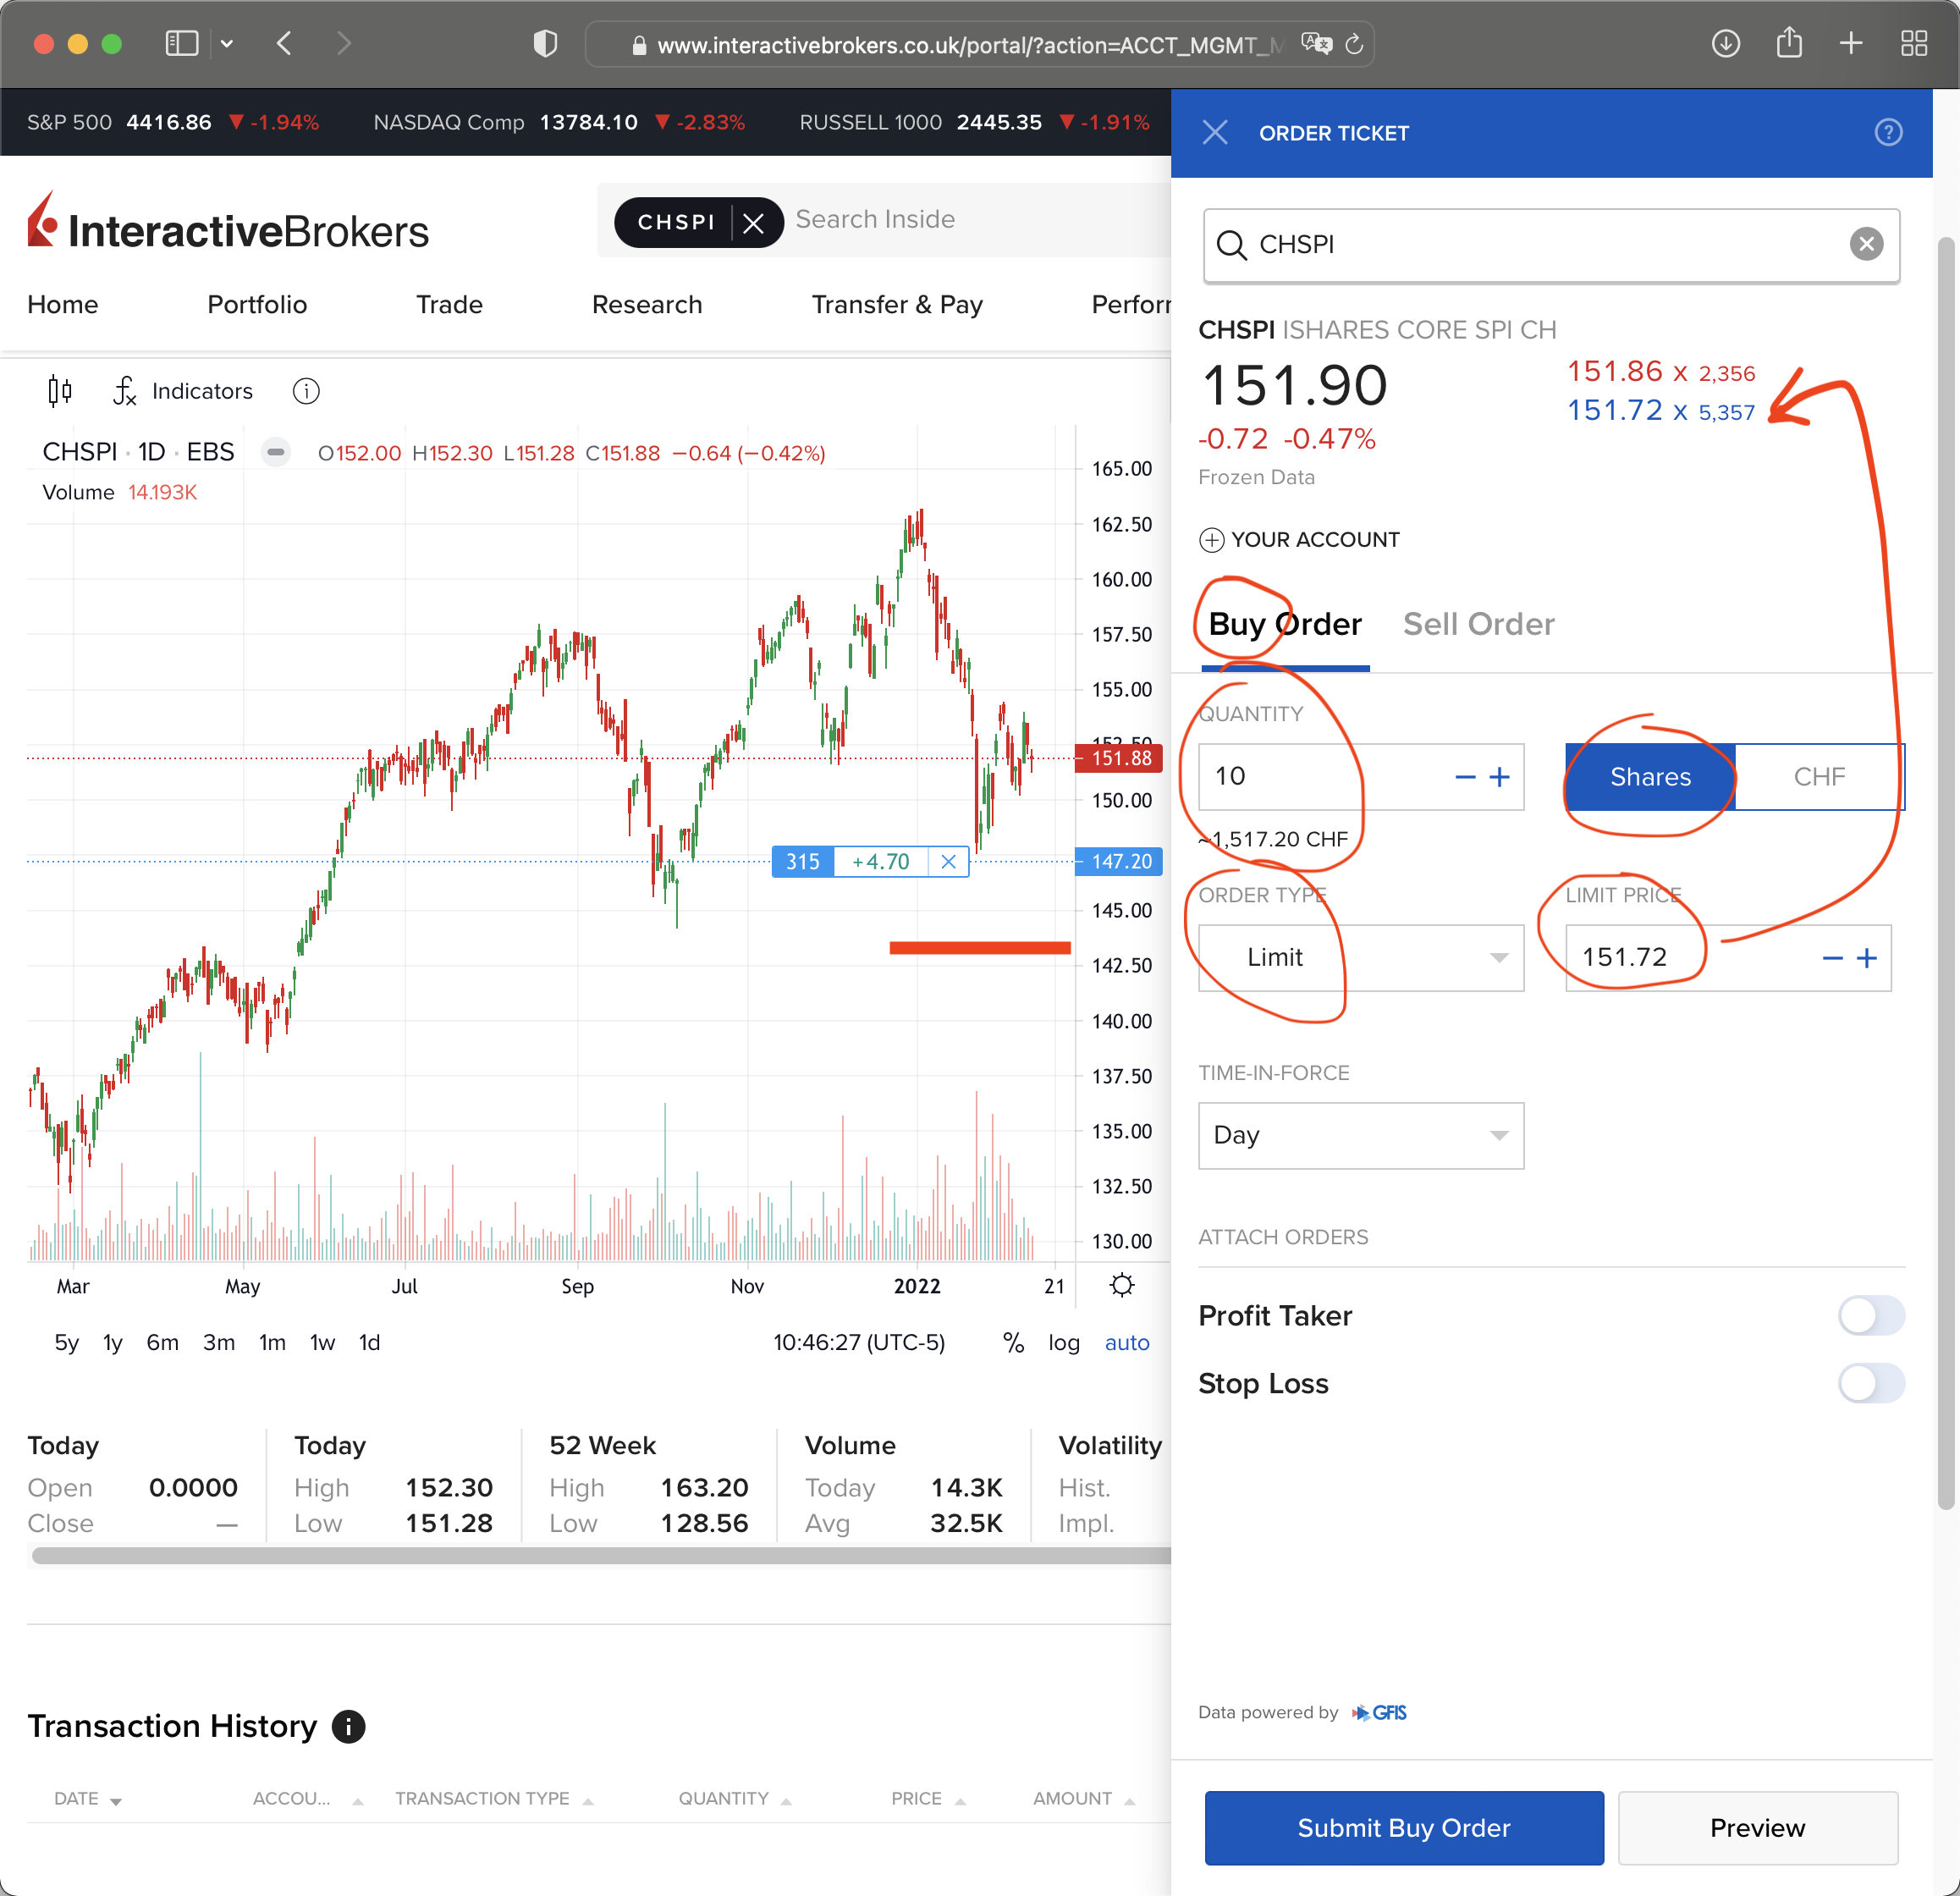
Task: Open the Portfolio menu
Action: tap(257, 305)
